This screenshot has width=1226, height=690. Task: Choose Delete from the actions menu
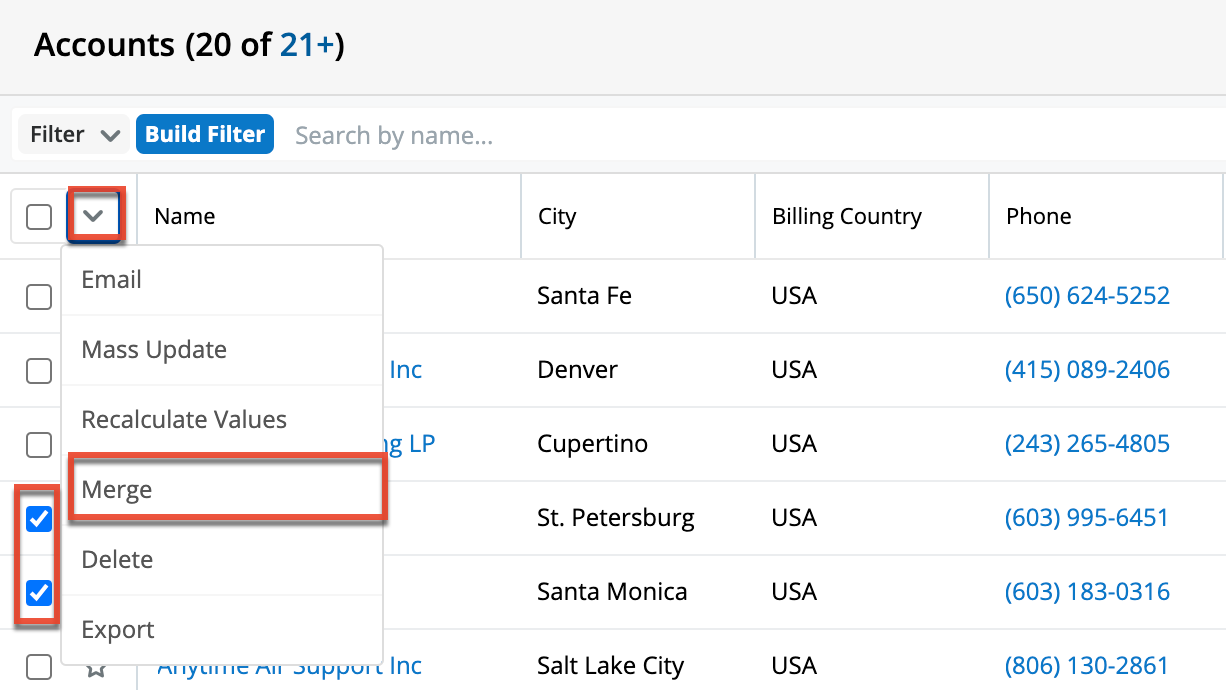[x=117, y=560]
